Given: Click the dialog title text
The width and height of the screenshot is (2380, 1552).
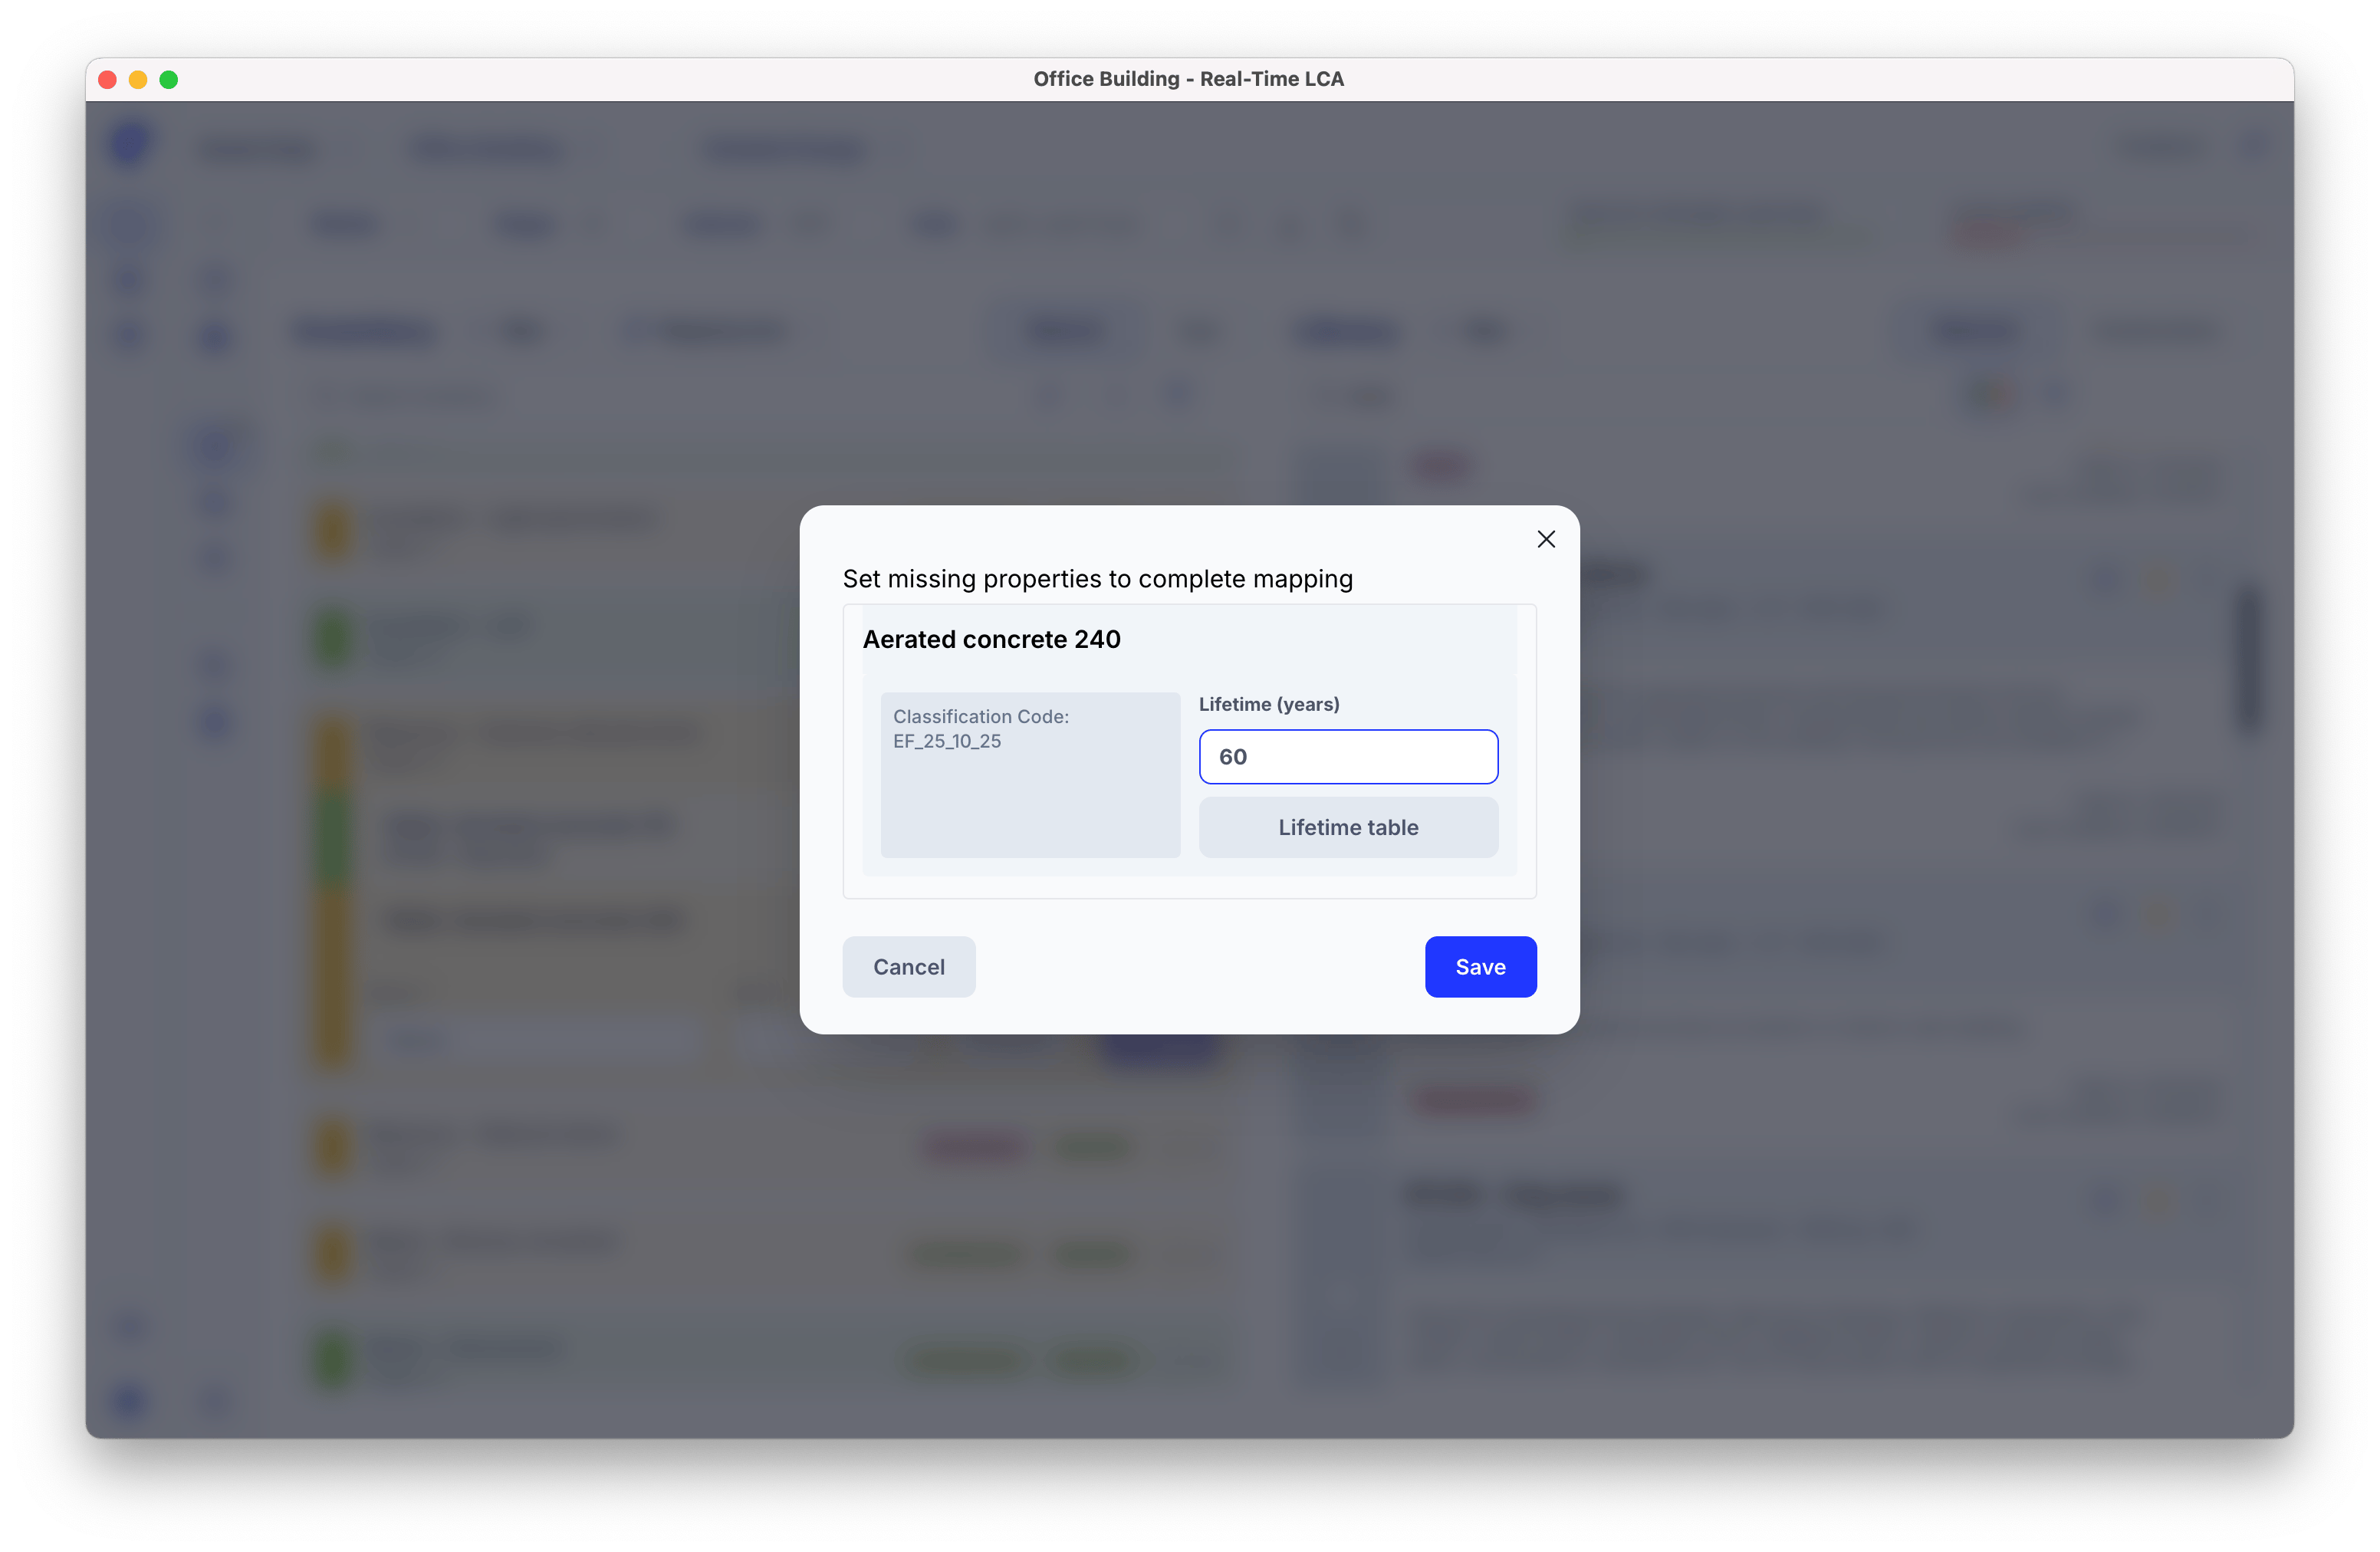Looking at the screenshot, I should pyautogui.click(x=1097, y=579).
